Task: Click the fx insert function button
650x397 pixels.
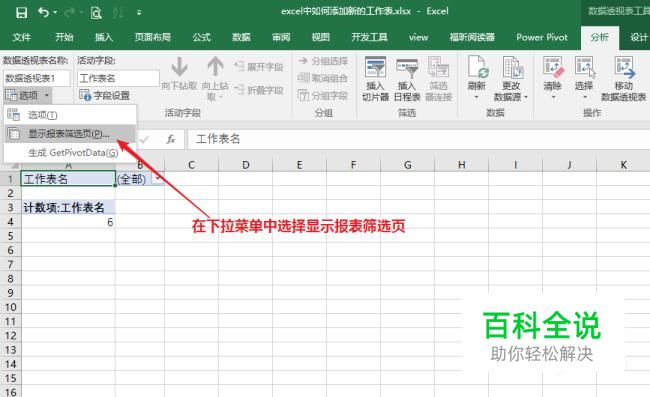Action: [x=171, y=139]
